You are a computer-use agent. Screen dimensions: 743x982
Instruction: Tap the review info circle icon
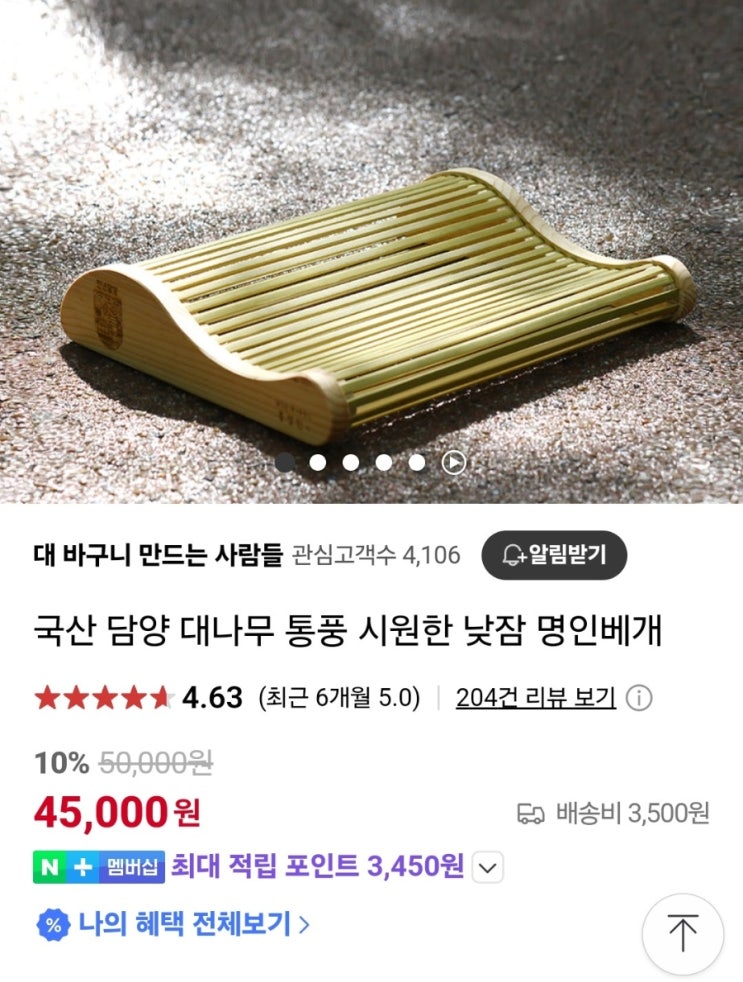(639, 698)
